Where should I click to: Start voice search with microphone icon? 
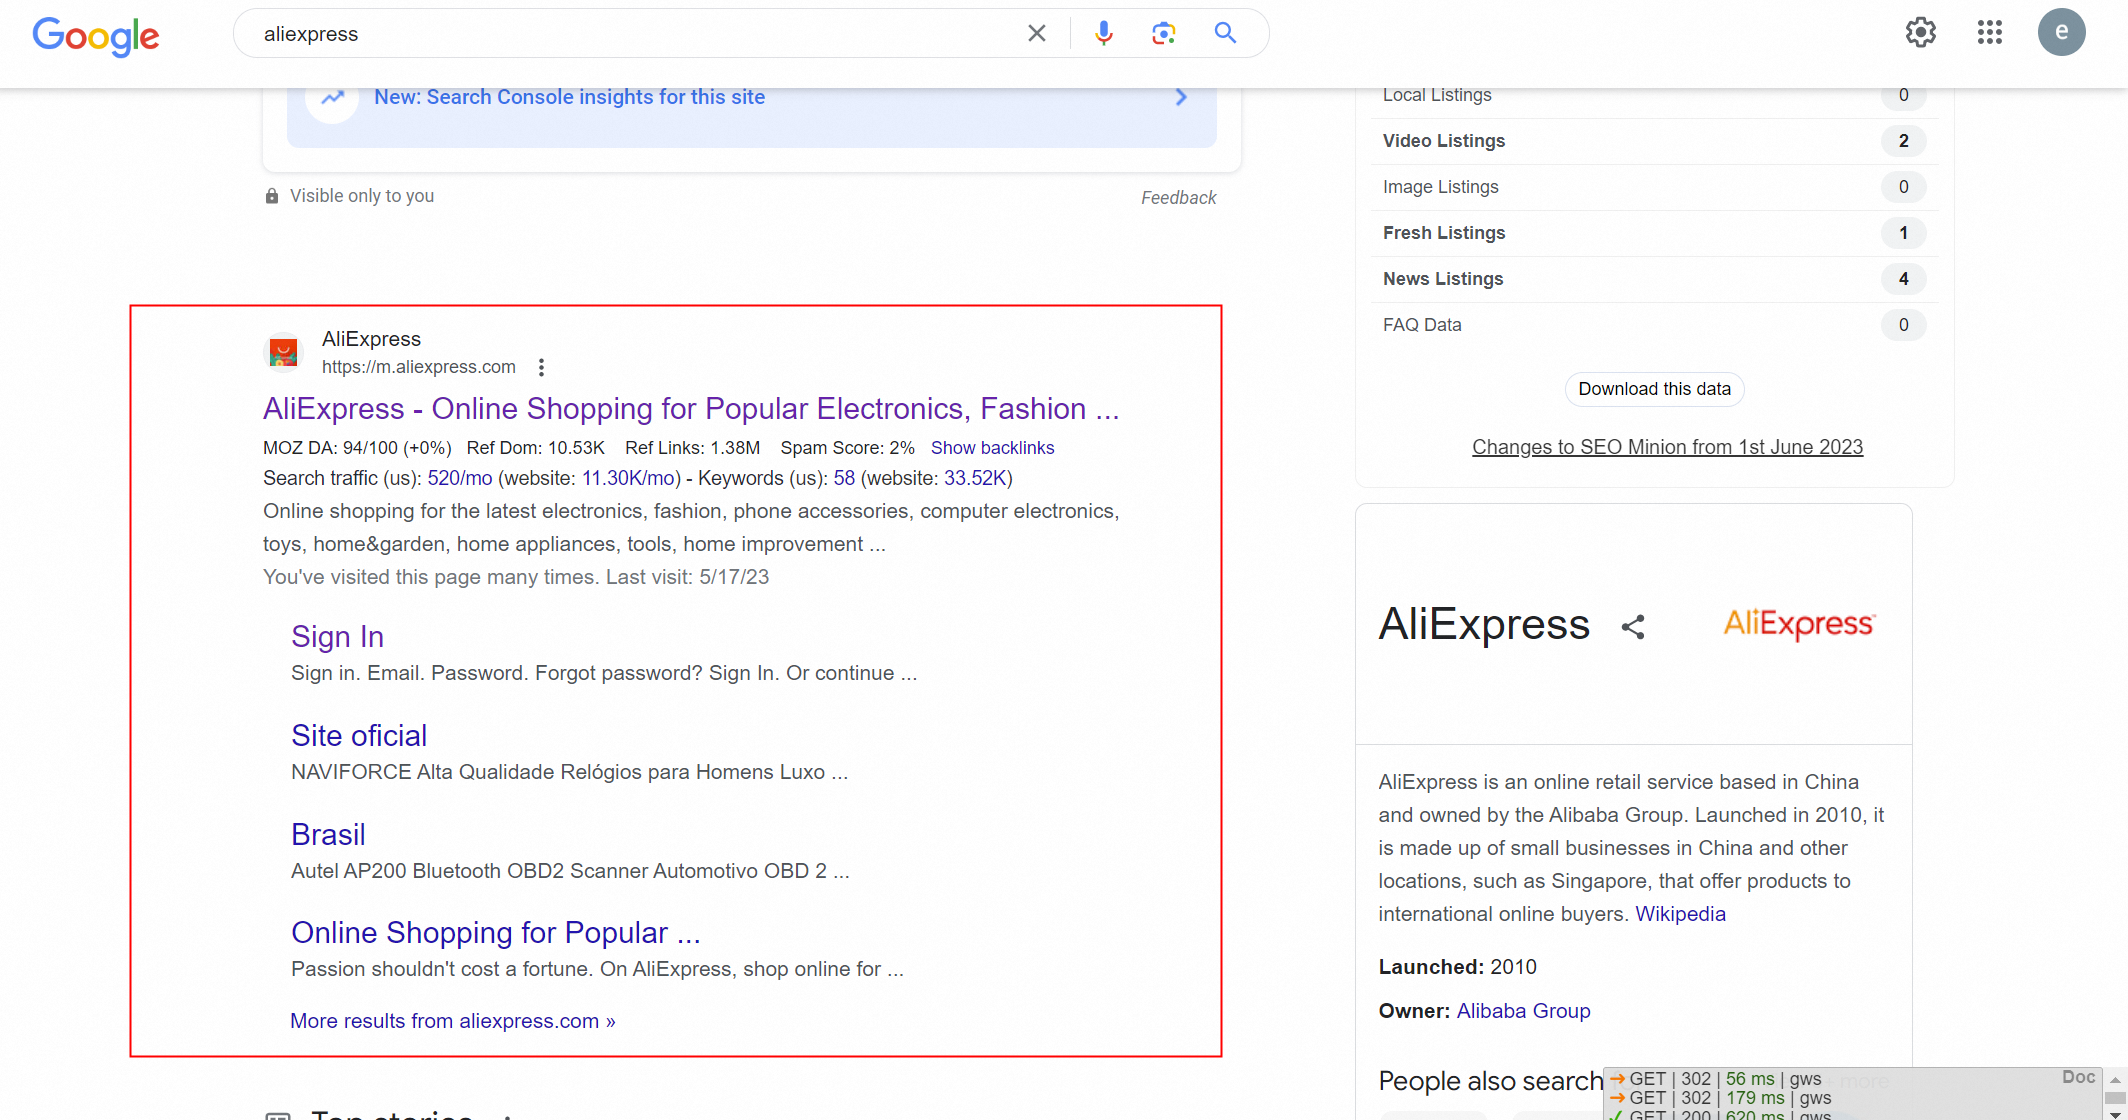[x=1103, y=34]
